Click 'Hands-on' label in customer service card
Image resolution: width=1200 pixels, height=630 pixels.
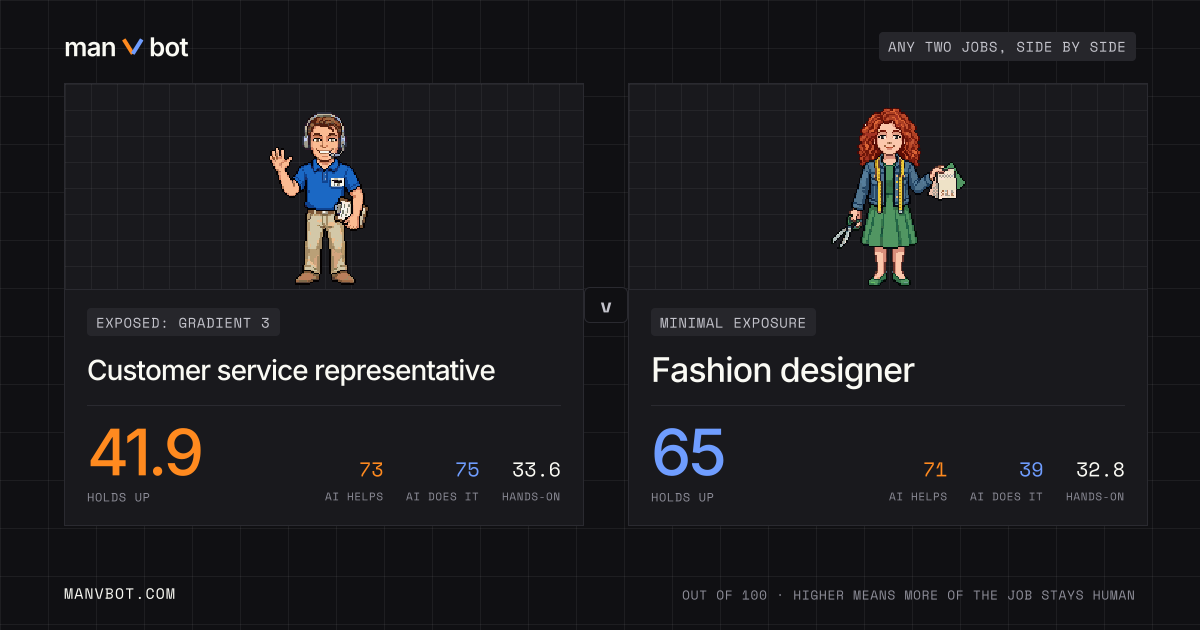tap(531, 497)
